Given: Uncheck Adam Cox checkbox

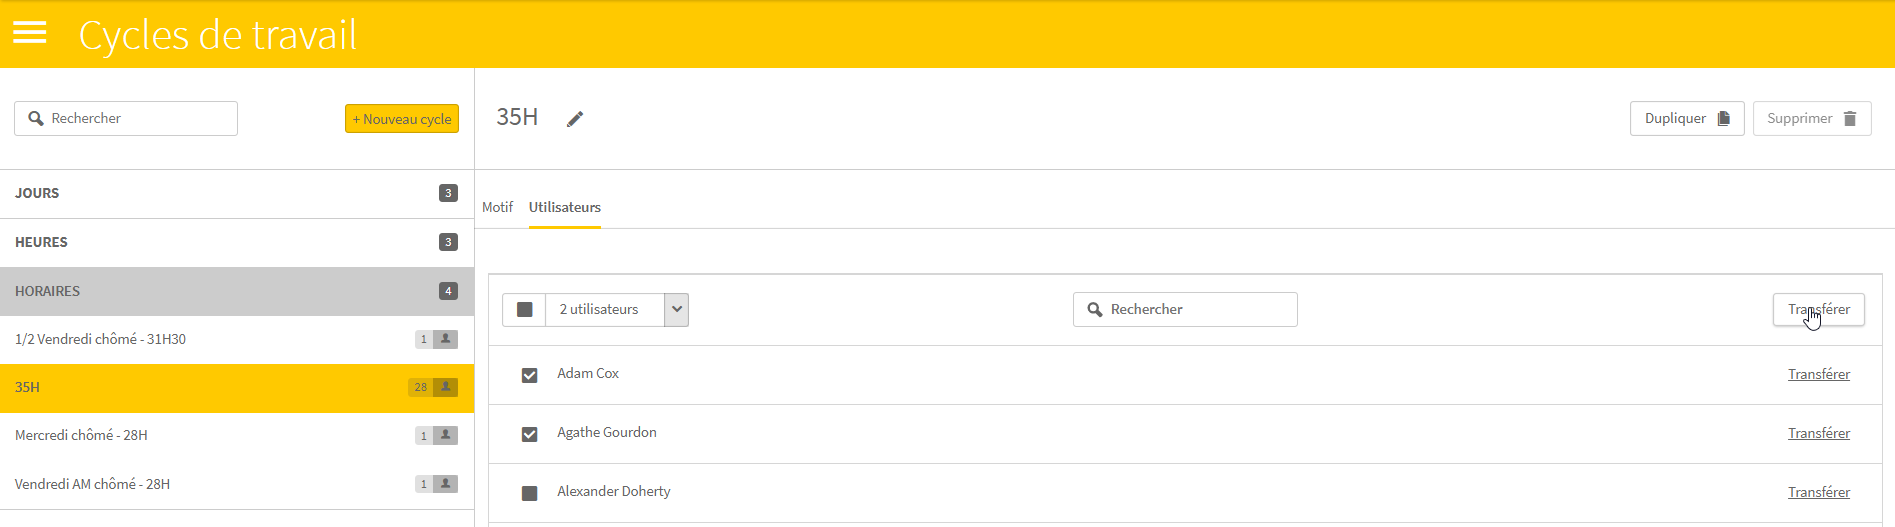Looking at the screenshot, I should tap(530, 375).
